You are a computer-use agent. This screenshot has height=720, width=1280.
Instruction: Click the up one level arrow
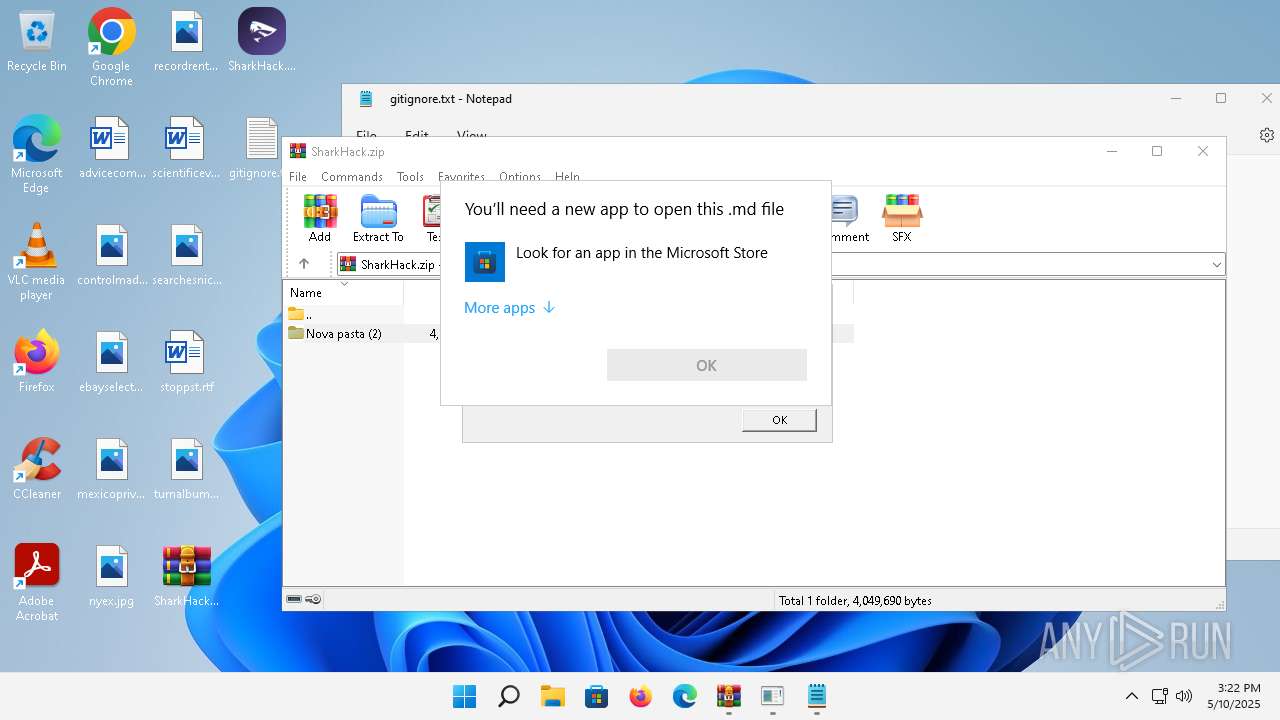tap(304, 264)
